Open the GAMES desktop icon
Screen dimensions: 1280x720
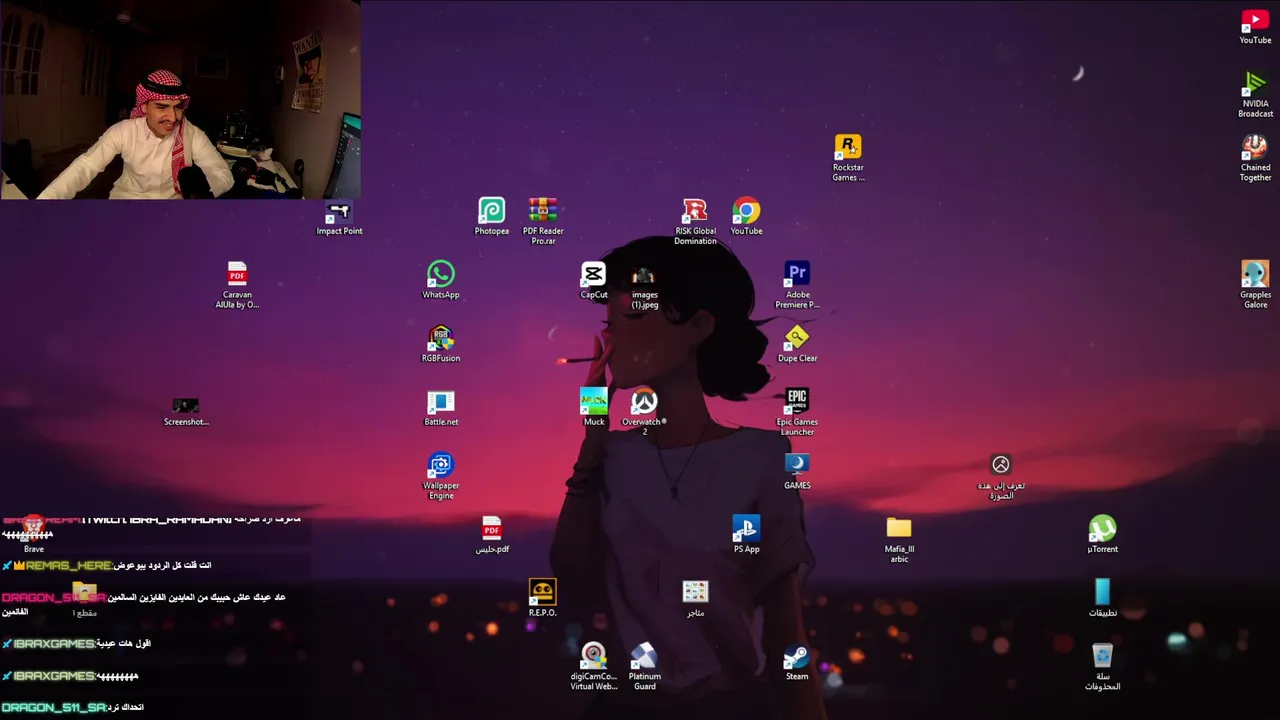pyautogui.click(x=797, y=471)
